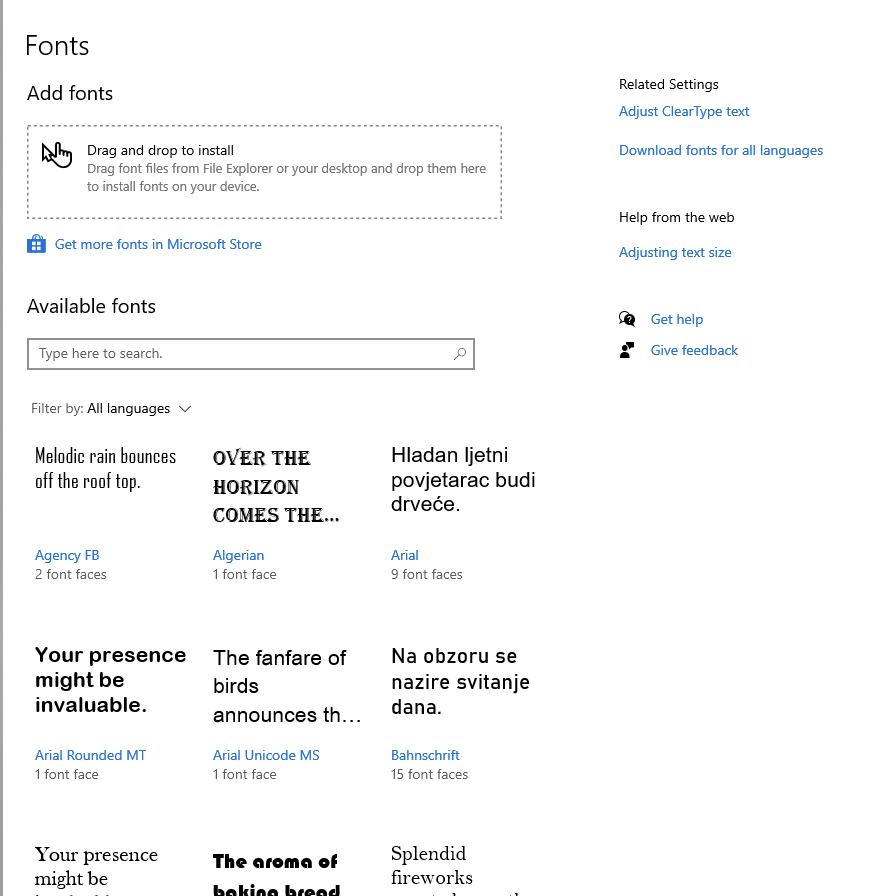This screenshot has width=877, height=896.
Task: Click the Give feedback person icon
Action: coord(627,349)
